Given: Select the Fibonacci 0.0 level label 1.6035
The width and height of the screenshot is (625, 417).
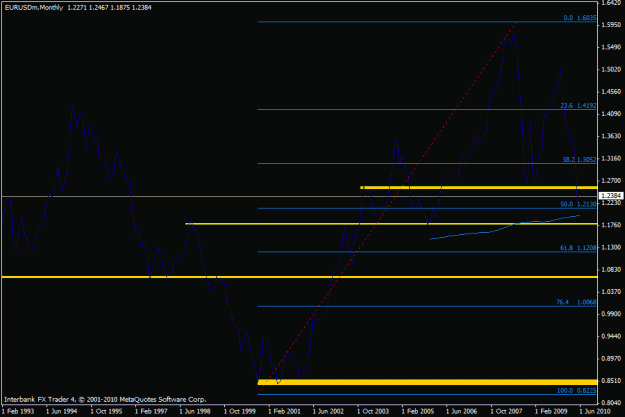Looking at the screenshot, I should coord(580,18).
